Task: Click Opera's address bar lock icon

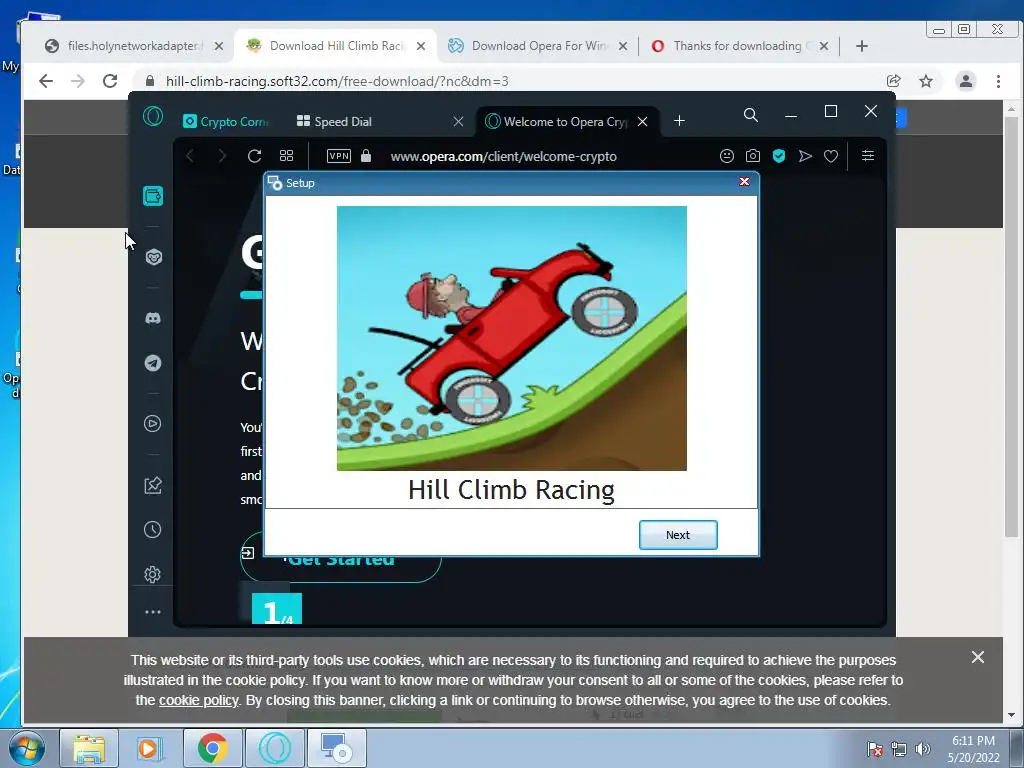Action: point(366,155)
